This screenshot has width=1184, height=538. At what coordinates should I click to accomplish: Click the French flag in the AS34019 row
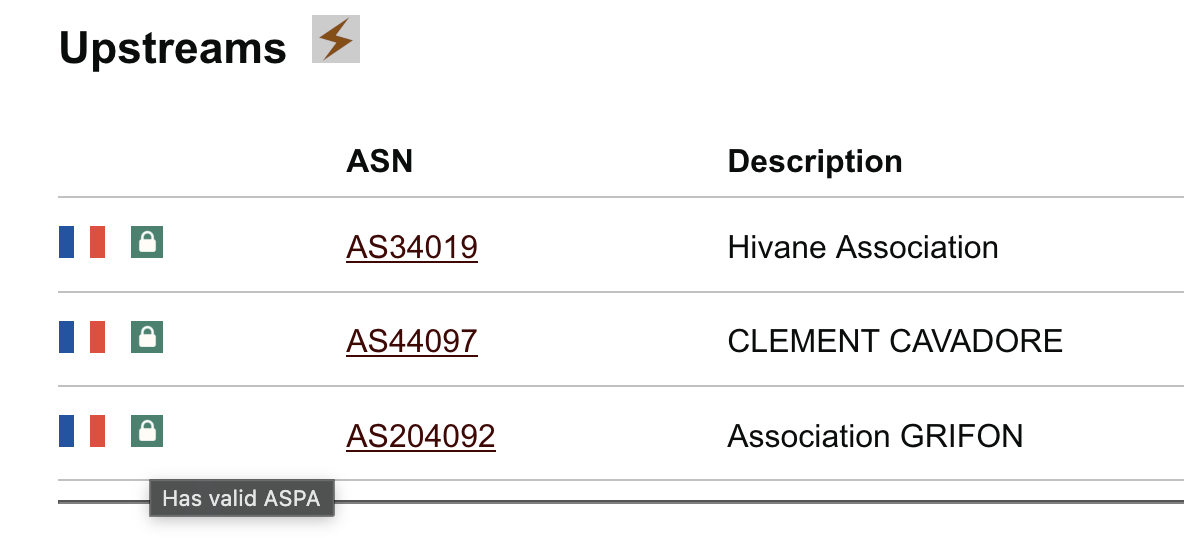[82, 242]
